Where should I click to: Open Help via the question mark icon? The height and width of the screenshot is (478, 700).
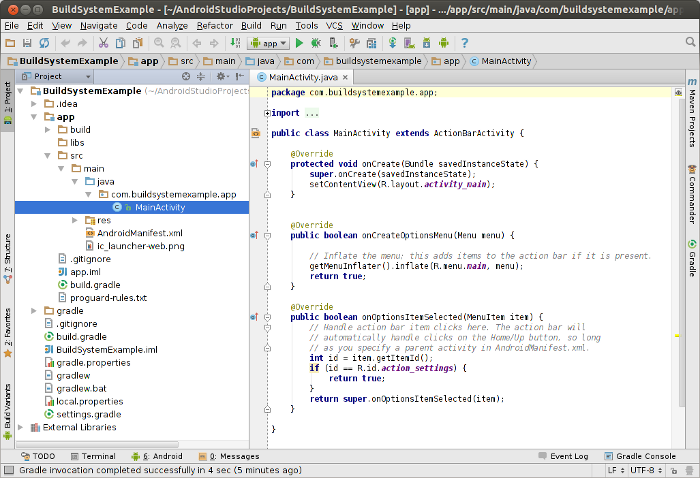click(x=464, y=43)
